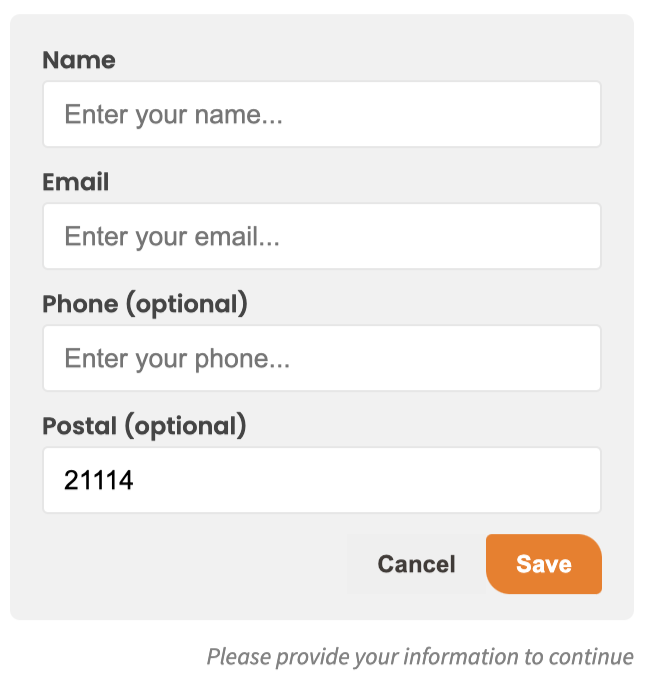The image size is (650, 684).
Task: Click the "Enter your name..." placeholder text
Action: pos(173,115)
